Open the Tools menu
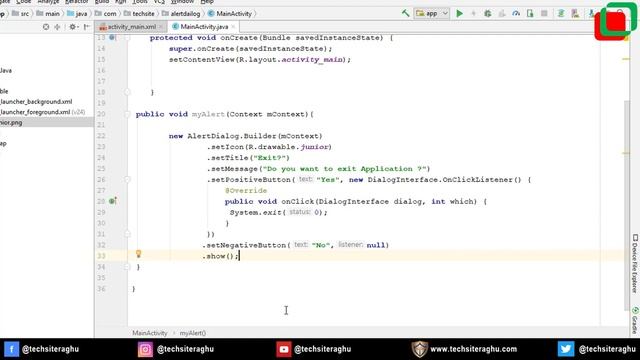Screen dimensions: 640x360 (139, 2)
